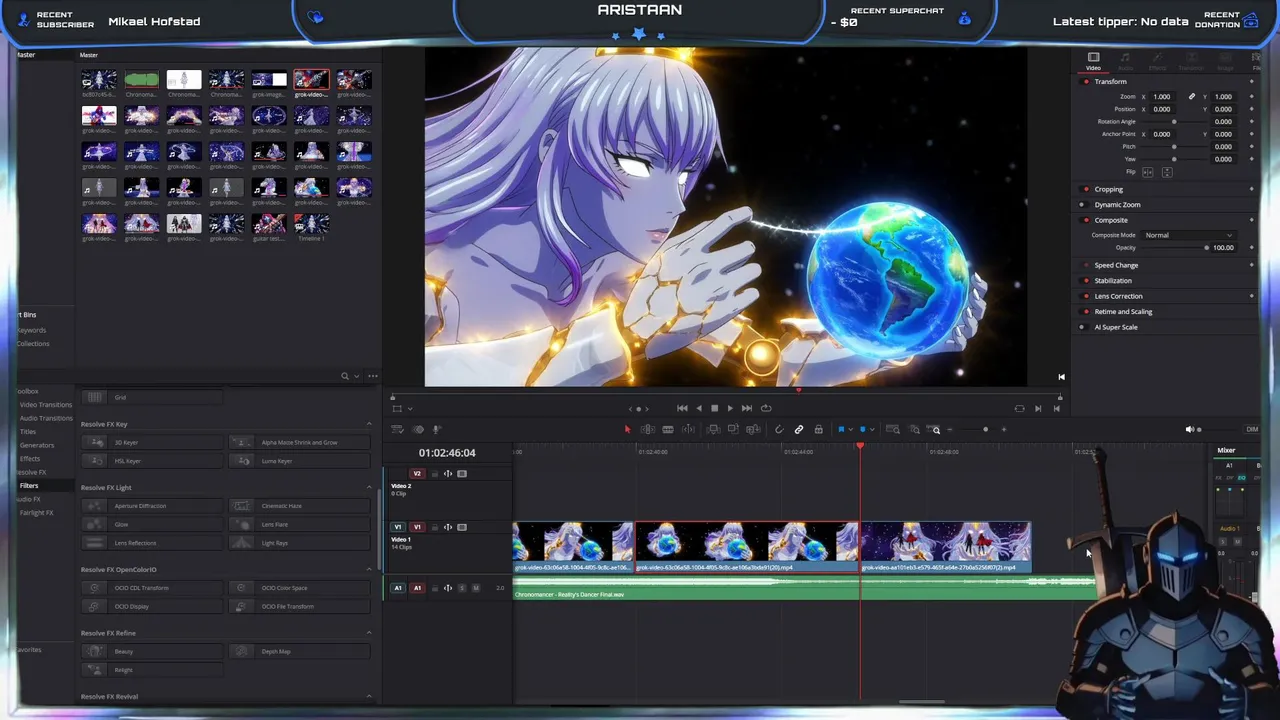Click the Insert Clip icon in toolbar

[x=713, y=429]
